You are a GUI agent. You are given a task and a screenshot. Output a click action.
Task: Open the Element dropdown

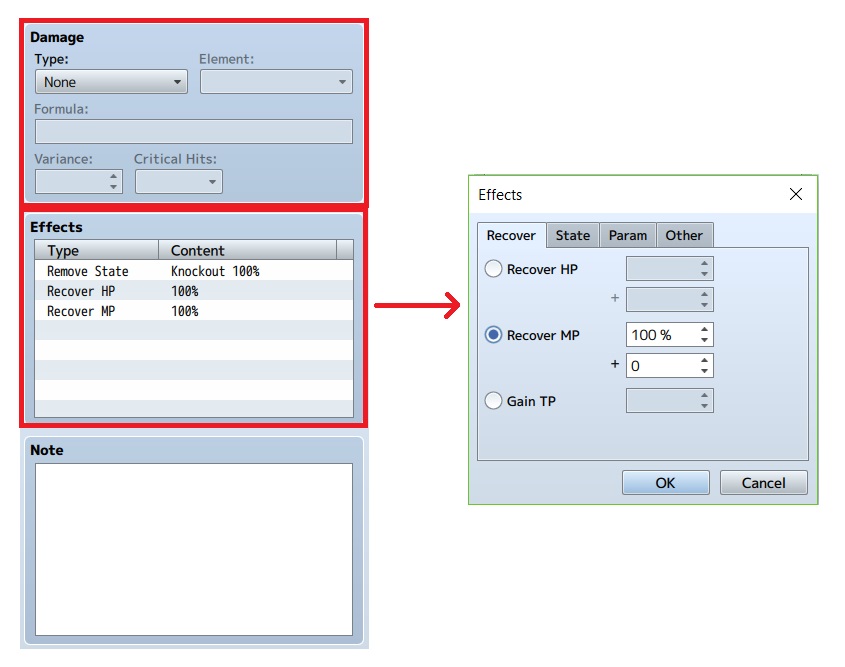pos(276,82)
